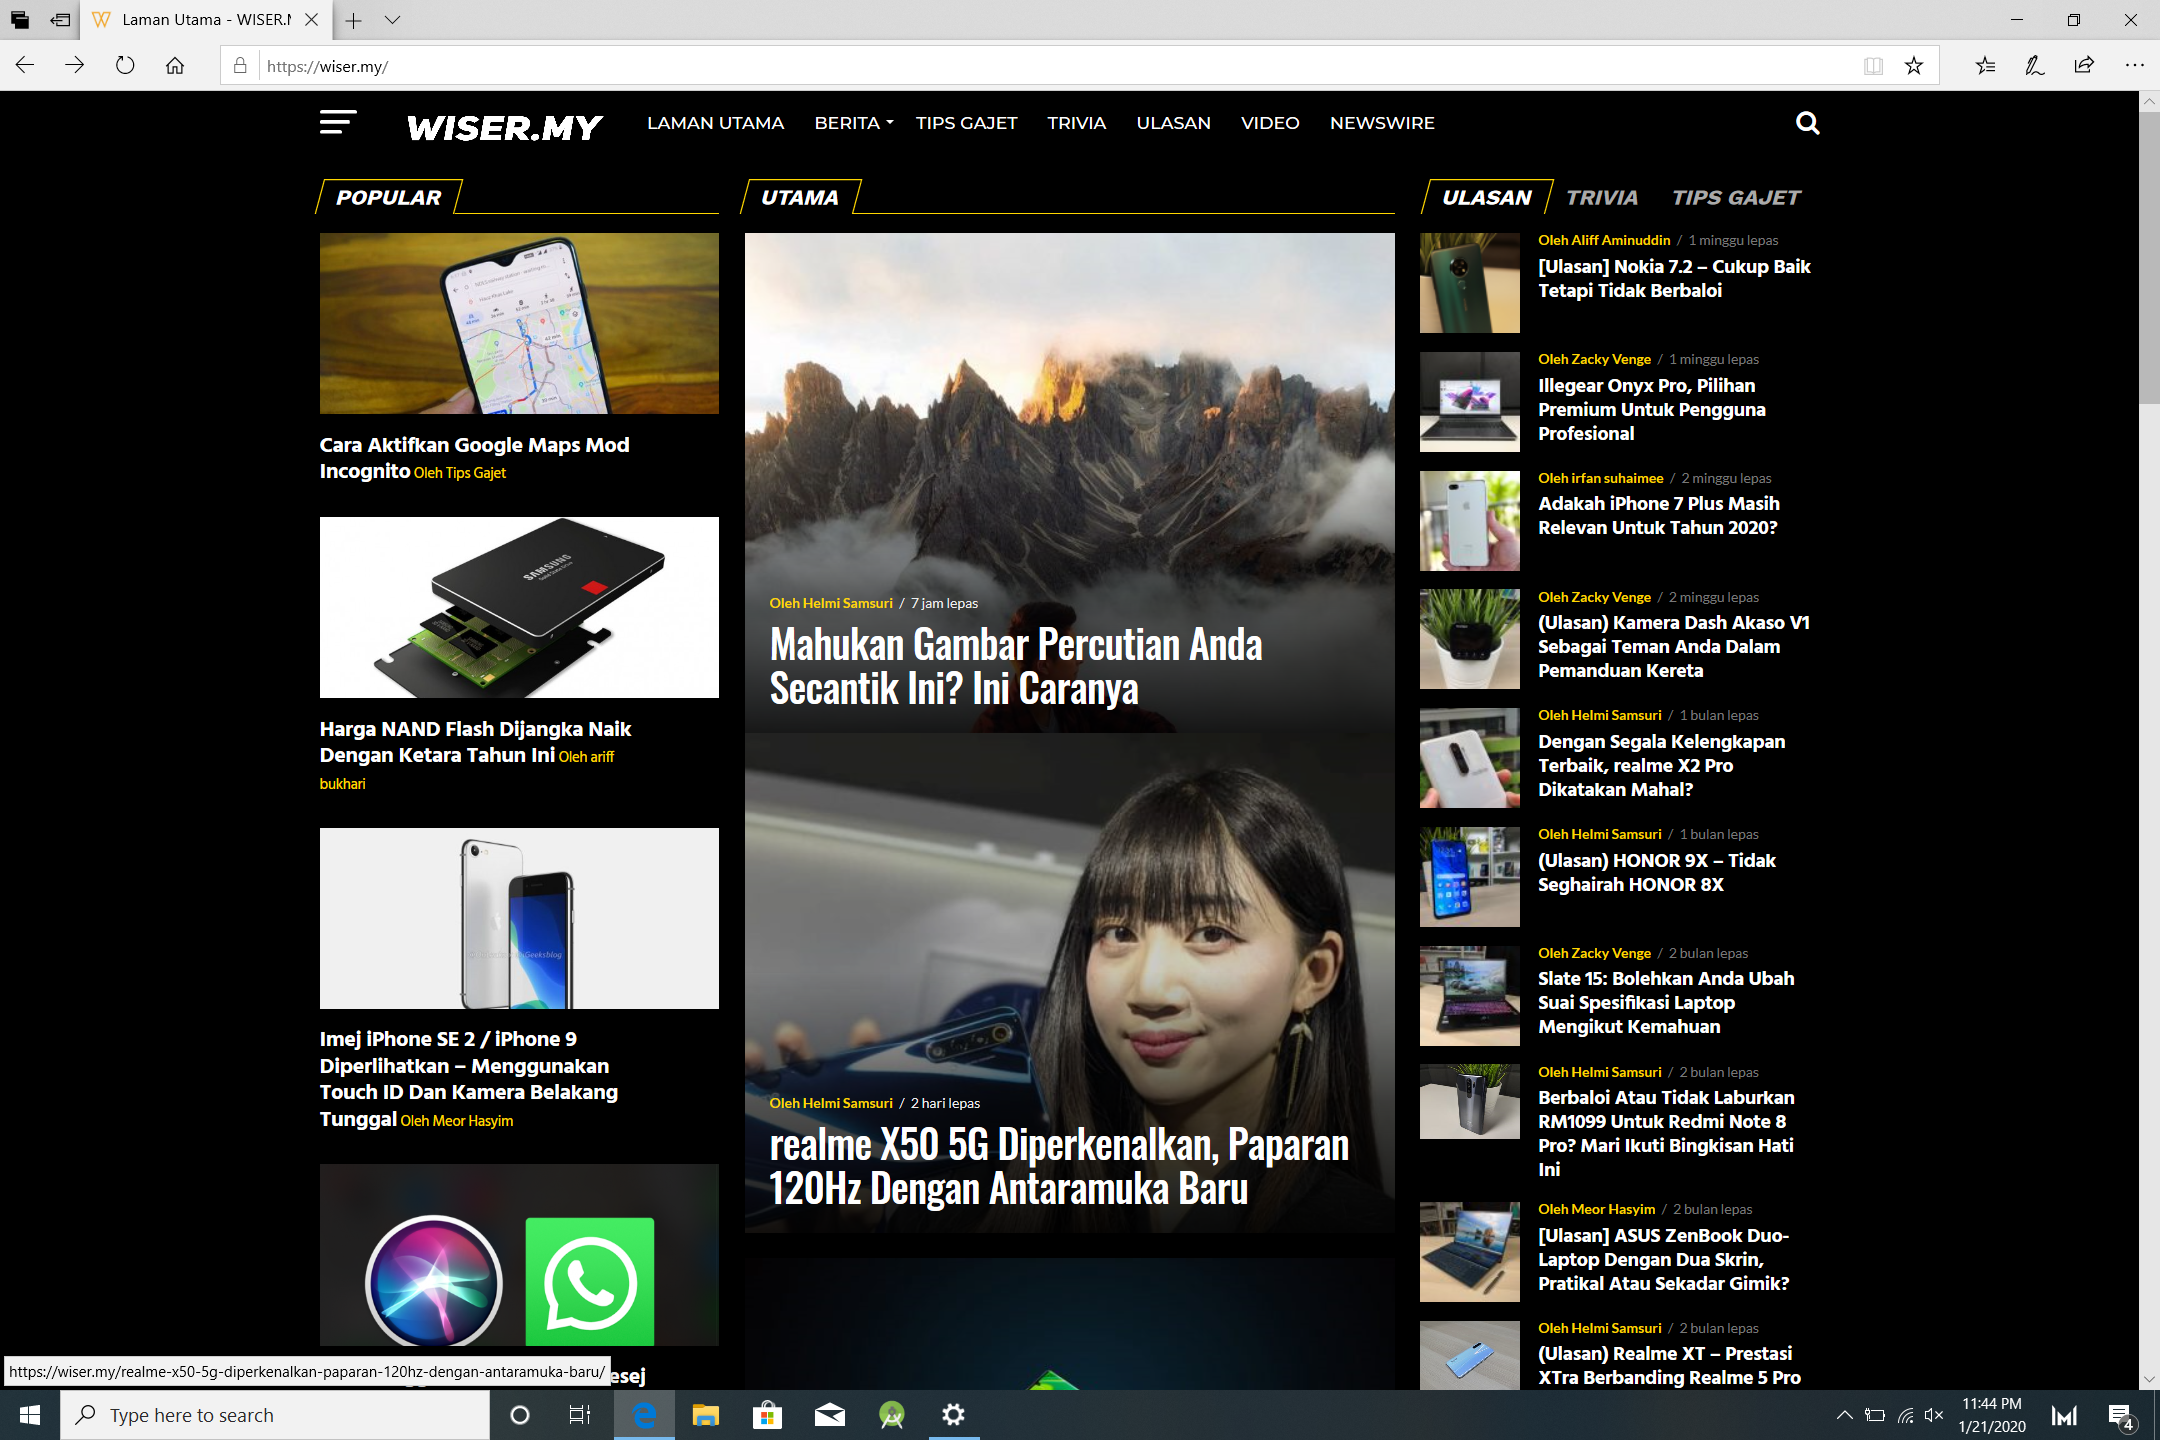Expand the BERITA dropdown menu

[x=853, y=123]
